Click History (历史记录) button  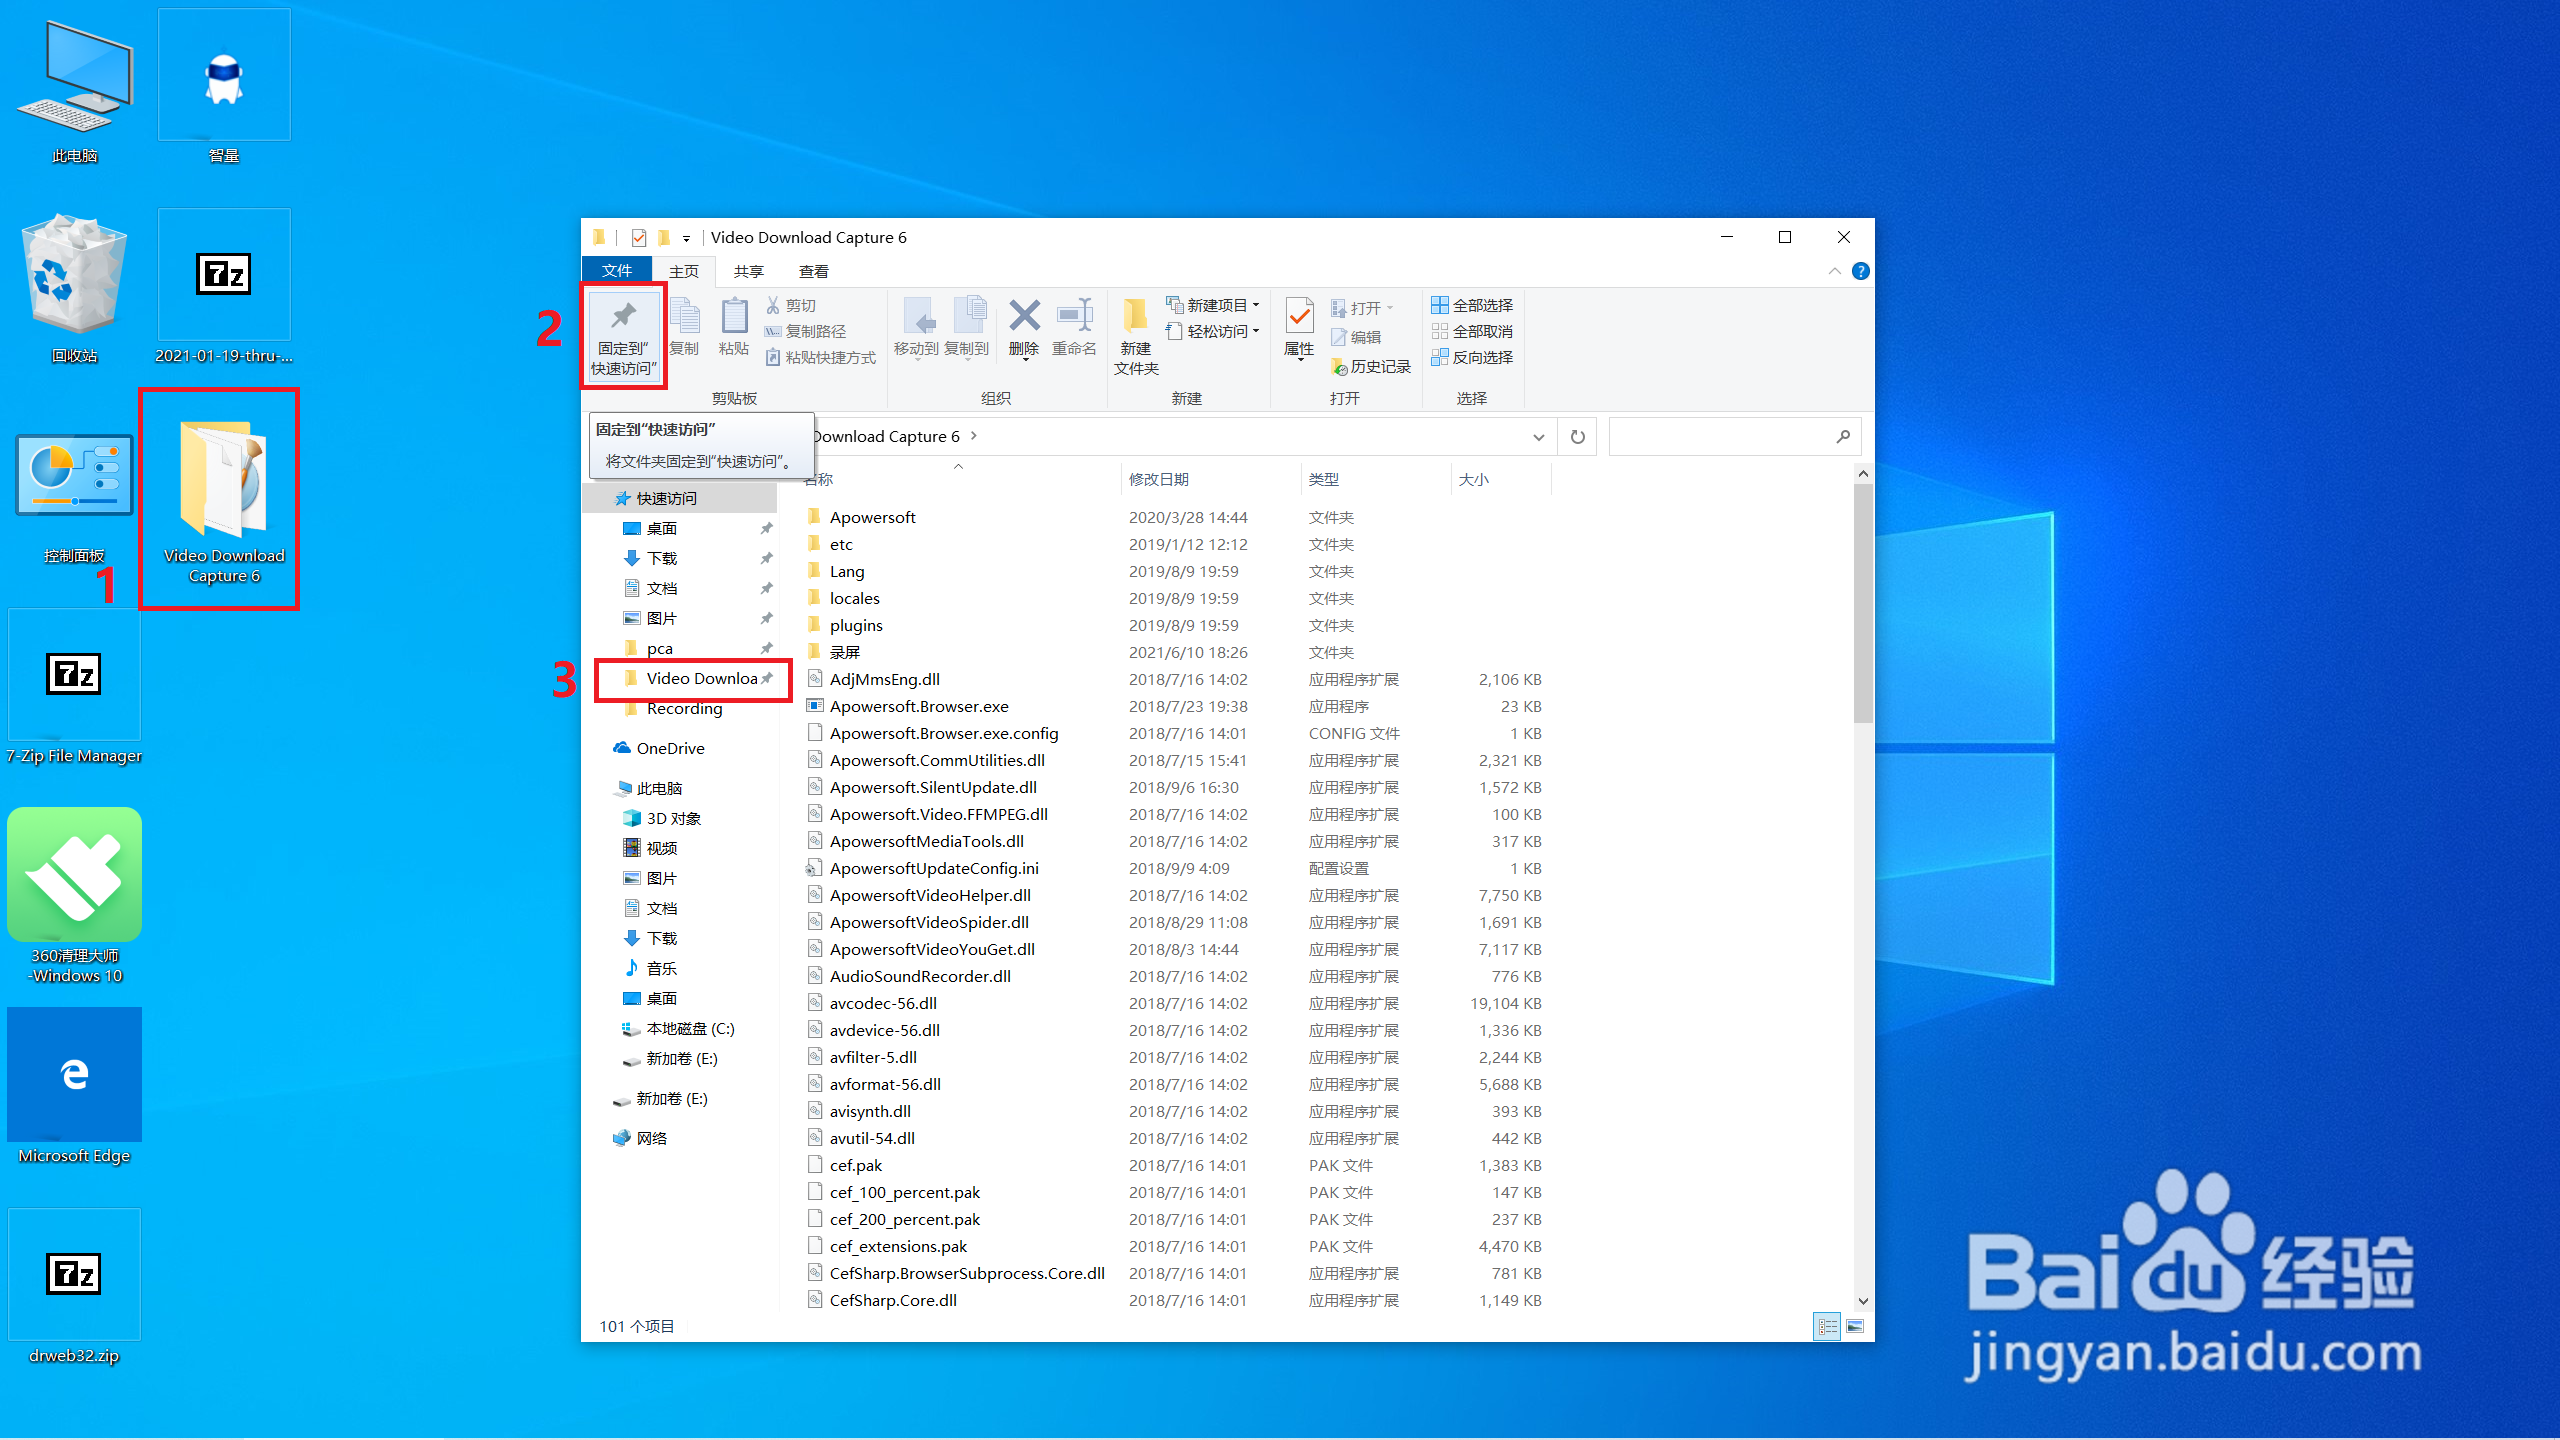click(x=1371, y=367)
